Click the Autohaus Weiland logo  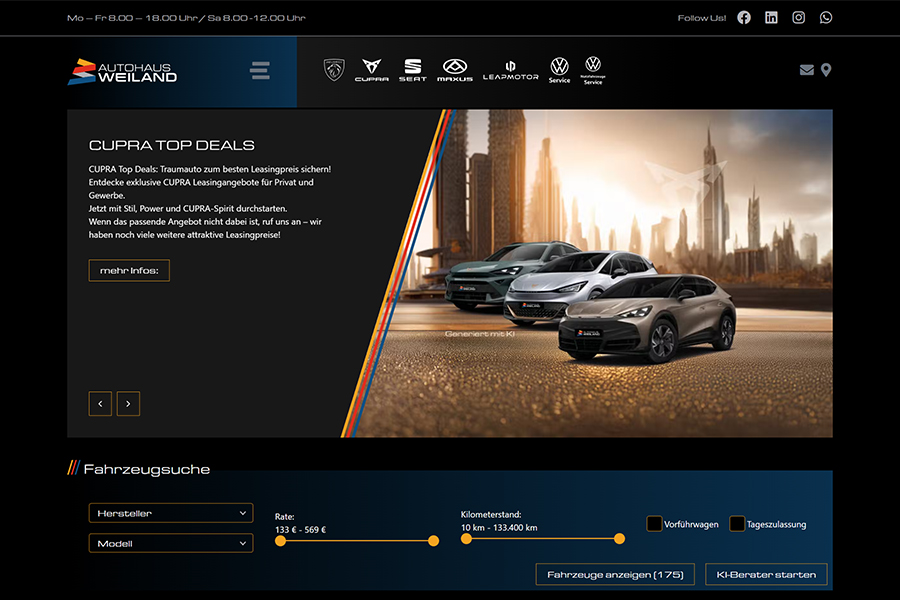122,70
